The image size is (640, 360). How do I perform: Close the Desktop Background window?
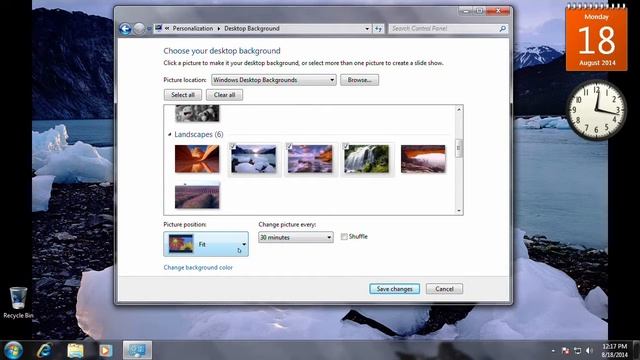click(x=498, y=11)
